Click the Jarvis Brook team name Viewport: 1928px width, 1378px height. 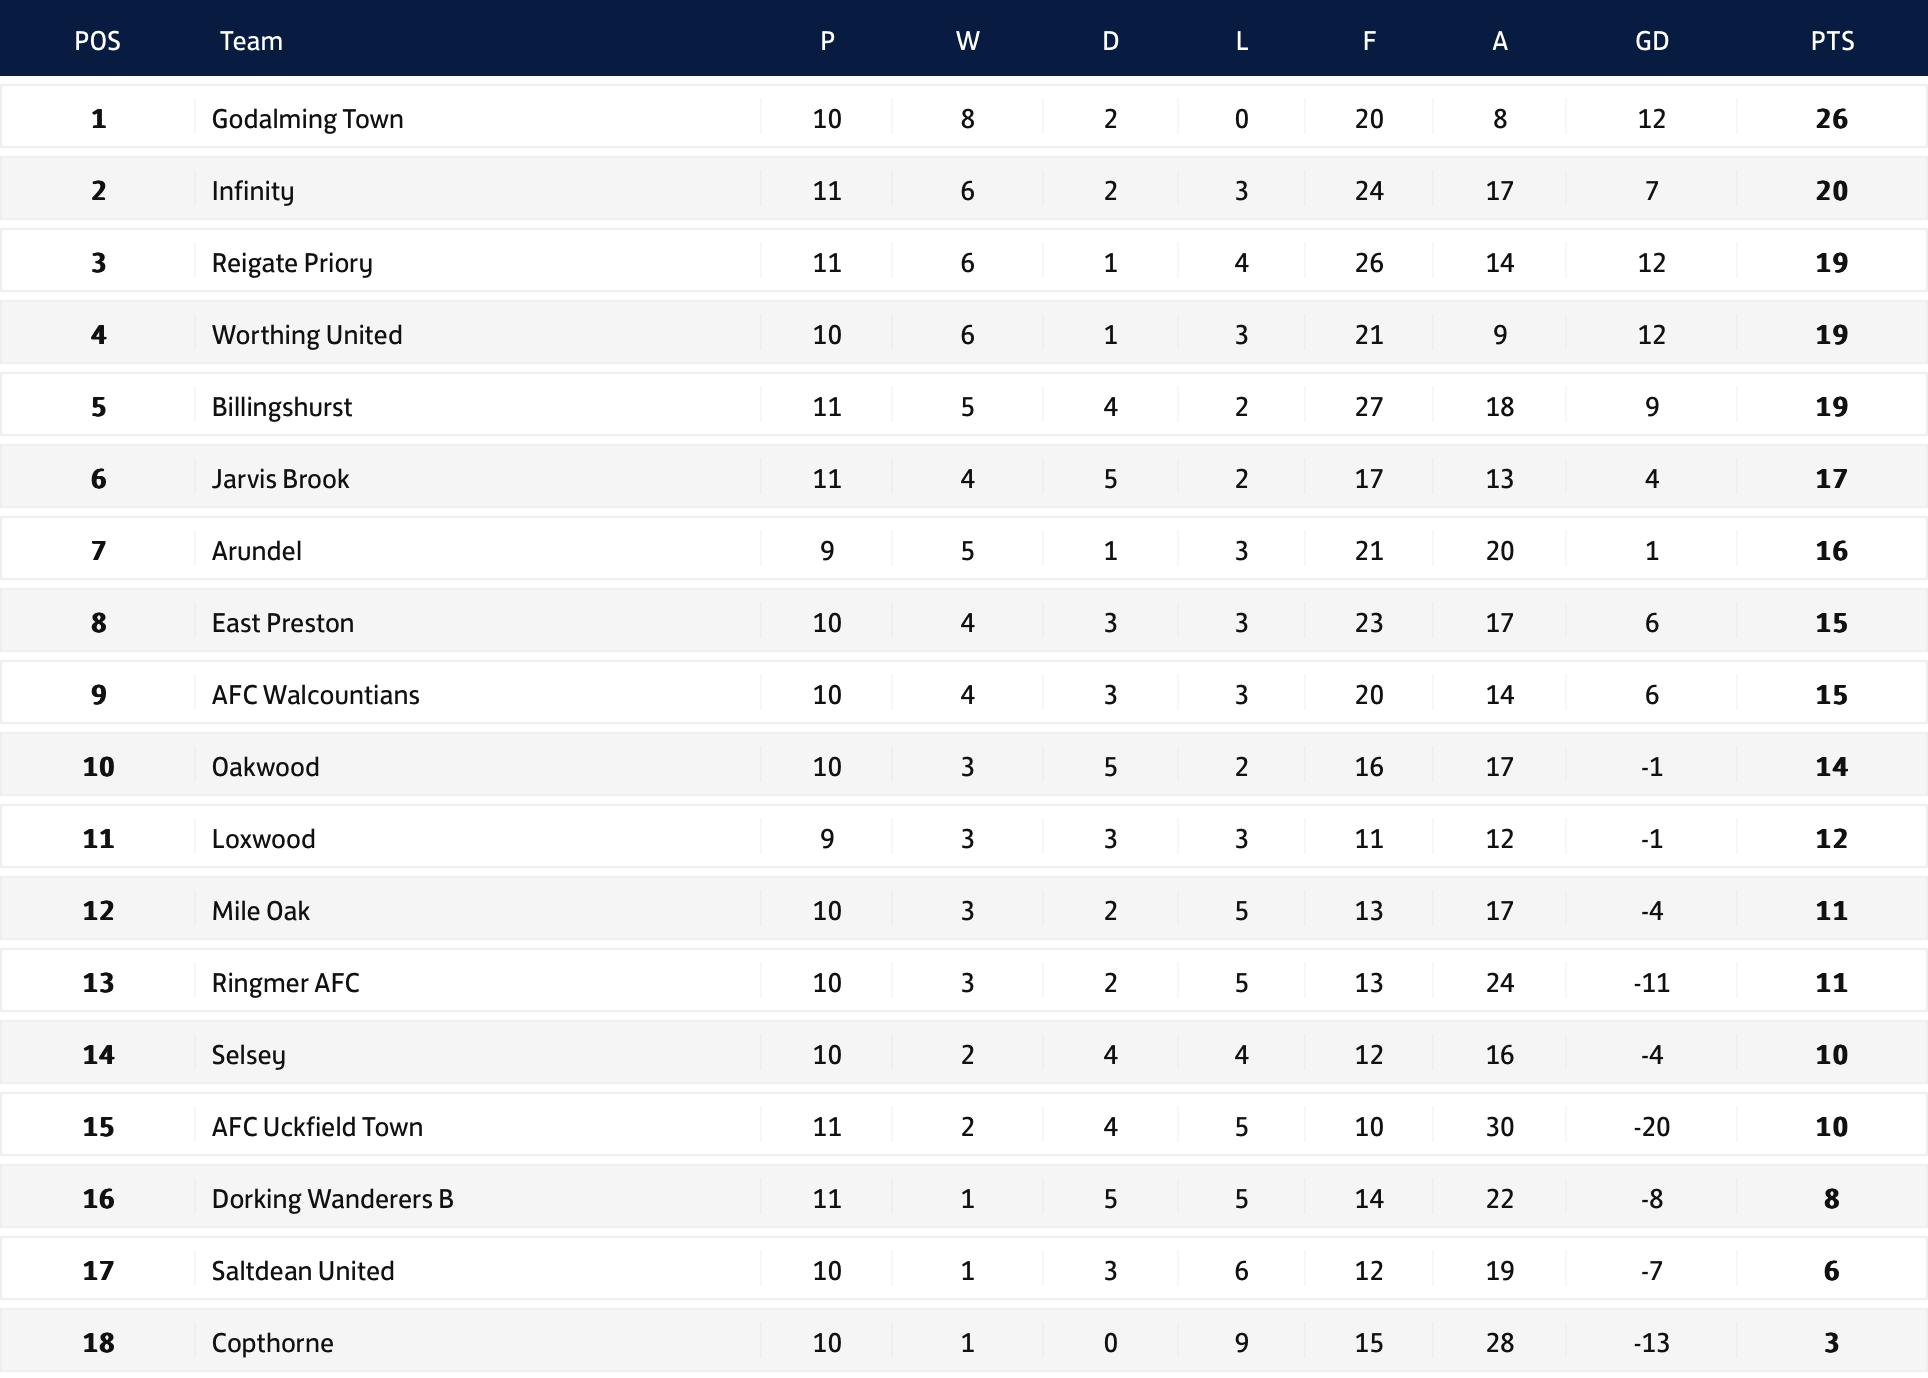(280, 479)
